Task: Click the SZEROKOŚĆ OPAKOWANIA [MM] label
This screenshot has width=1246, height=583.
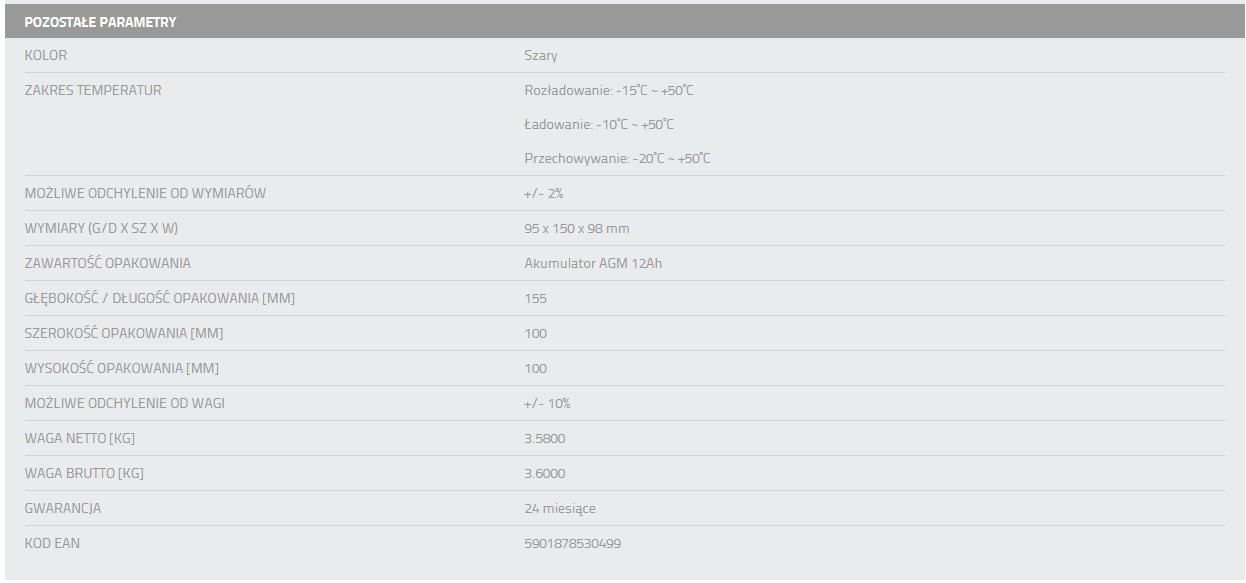Action: click(x=124, y=334)
